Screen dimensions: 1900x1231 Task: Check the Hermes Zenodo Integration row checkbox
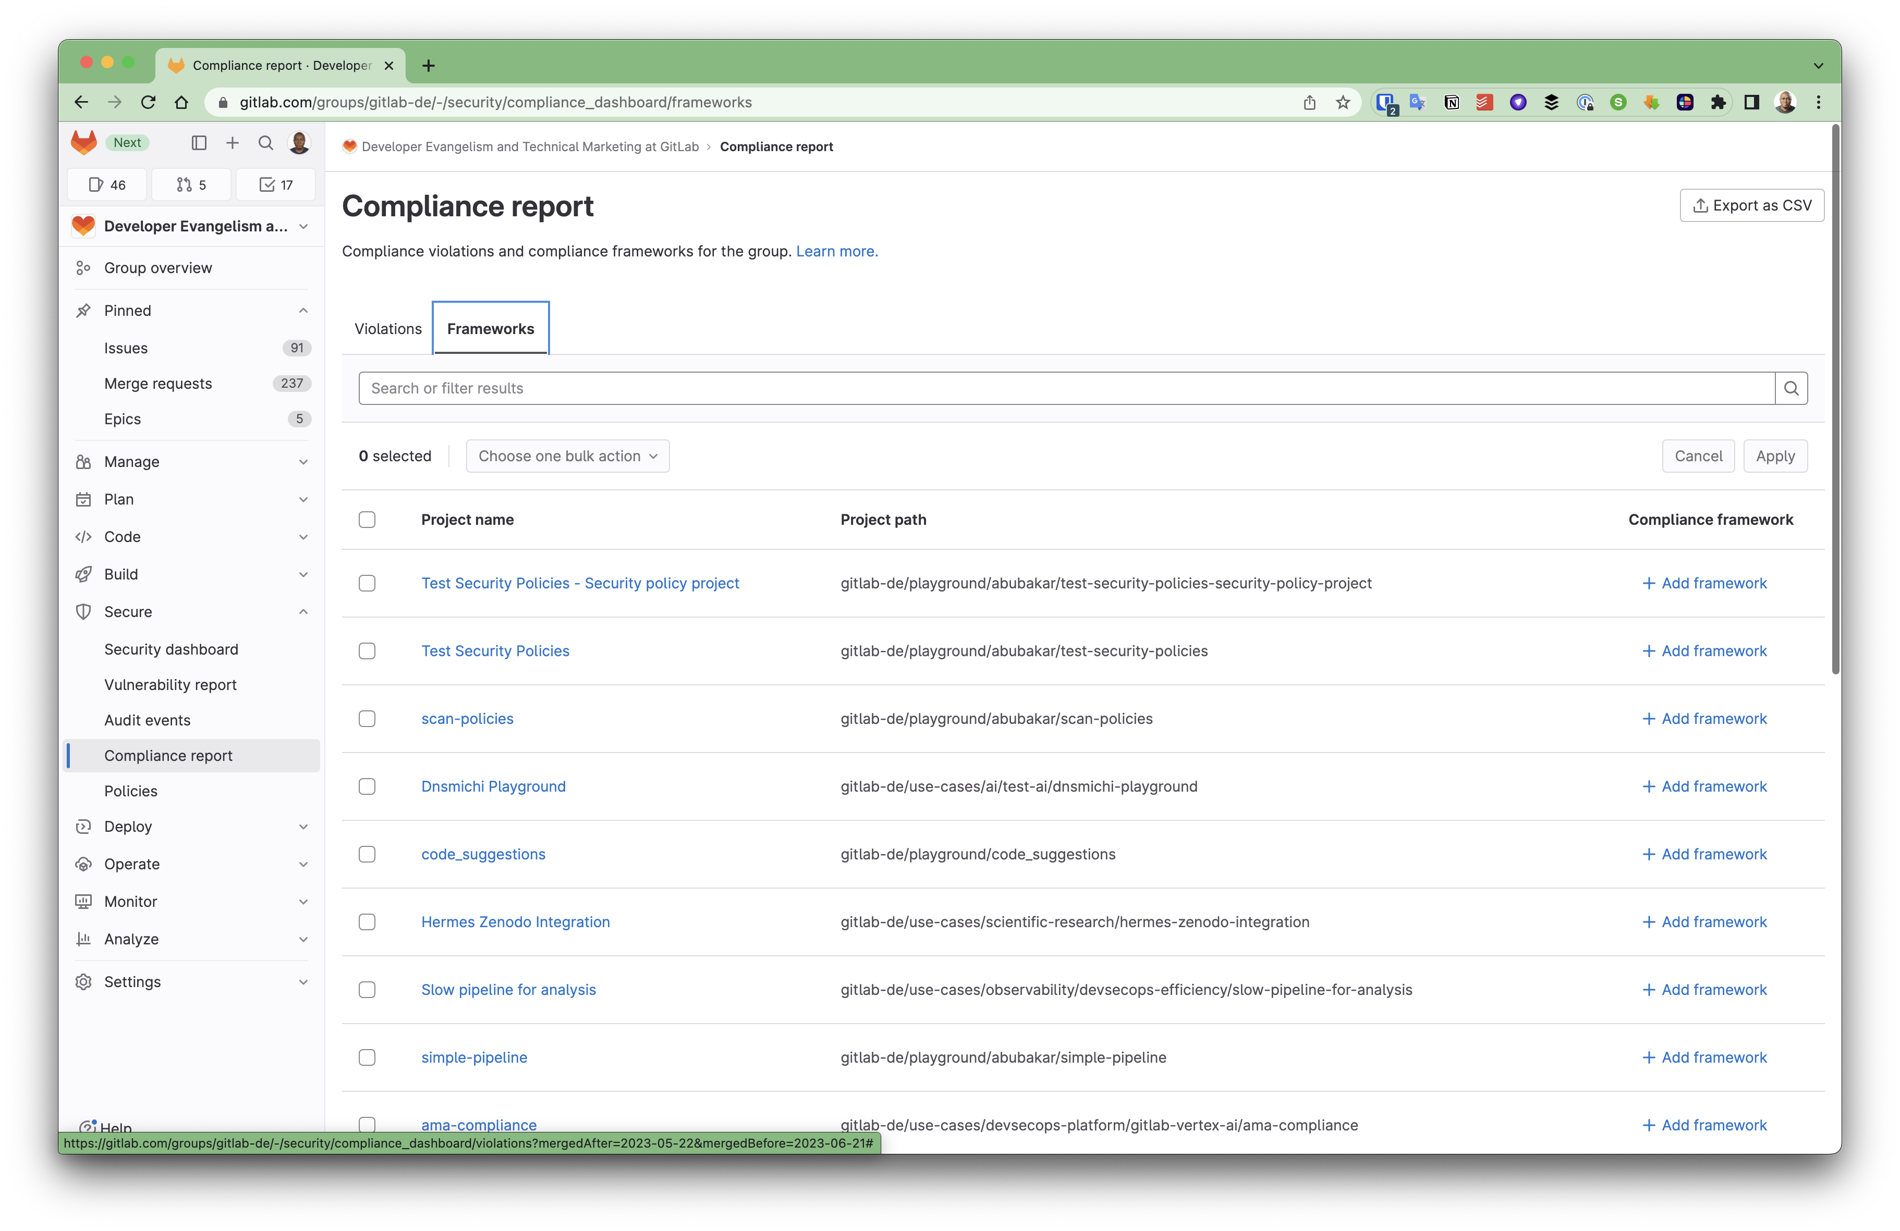pyautogui.click(x=367, y=922)
